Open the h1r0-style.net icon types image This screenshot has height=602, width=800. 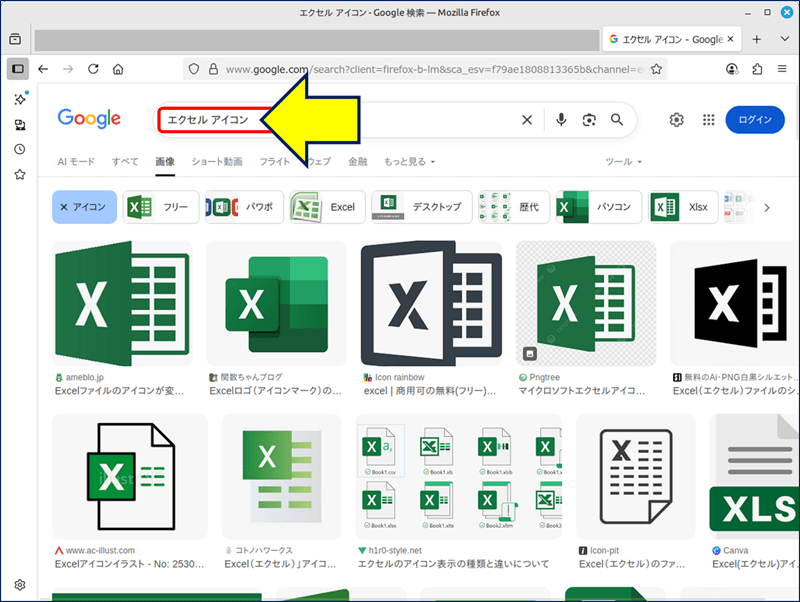coord(459,476)
